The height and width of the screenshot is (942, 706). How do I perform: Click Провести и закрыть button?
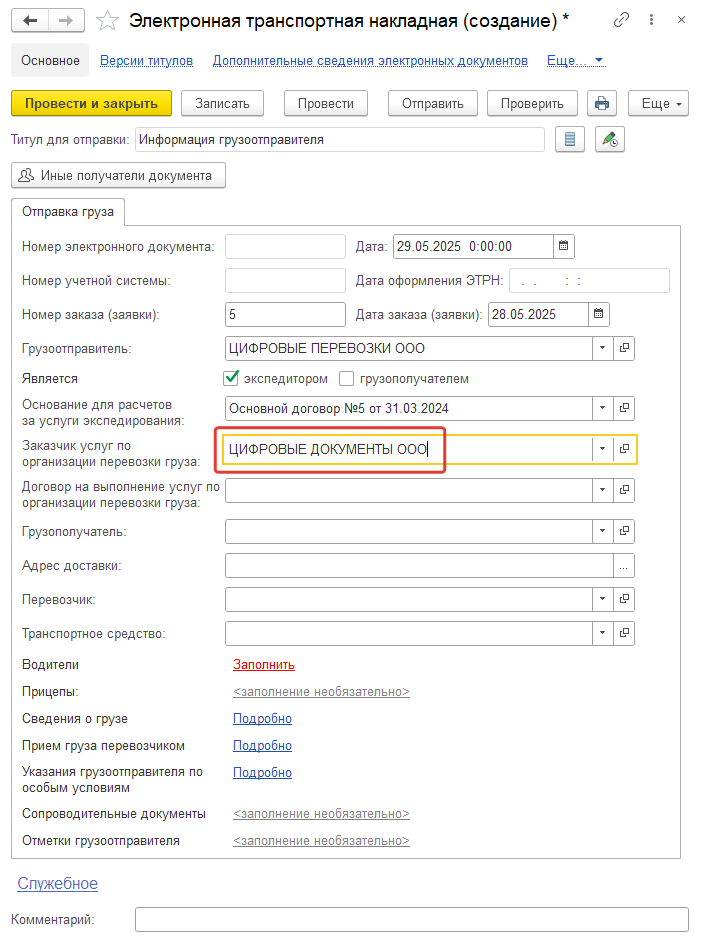91,103
